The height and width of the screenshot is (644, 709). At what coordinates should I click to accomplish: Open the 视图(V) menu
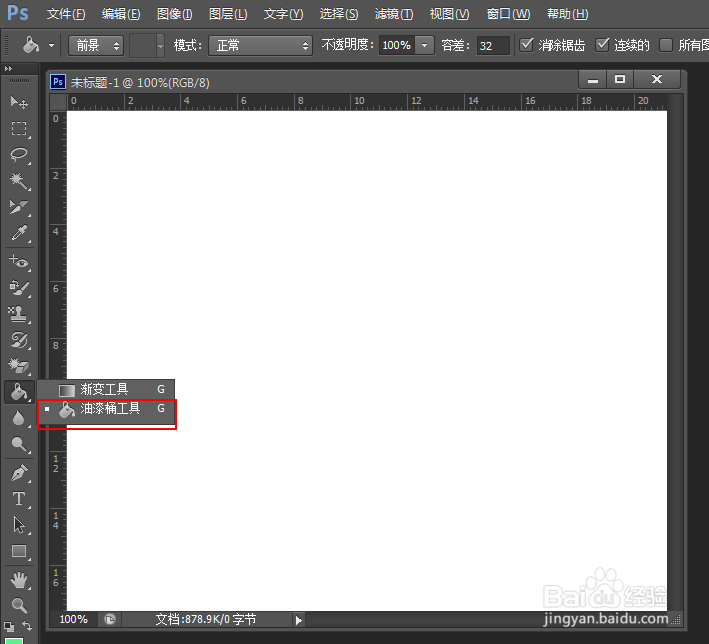[449, 14]
